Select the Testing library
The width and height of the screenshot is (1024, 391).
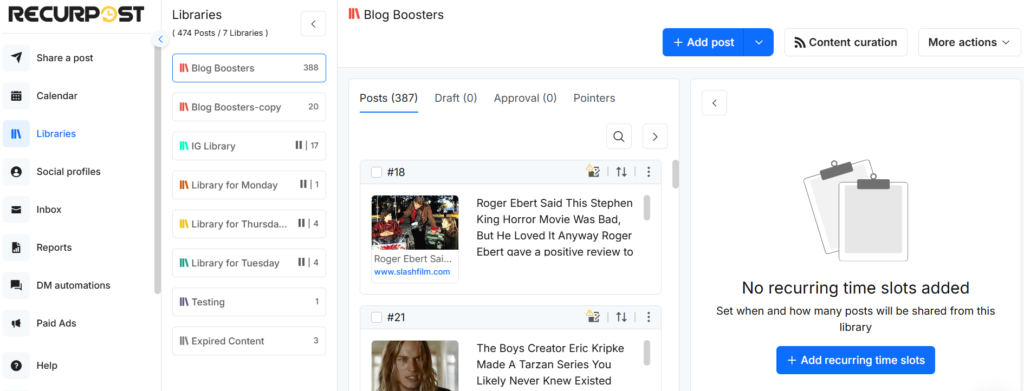(249, 302)
